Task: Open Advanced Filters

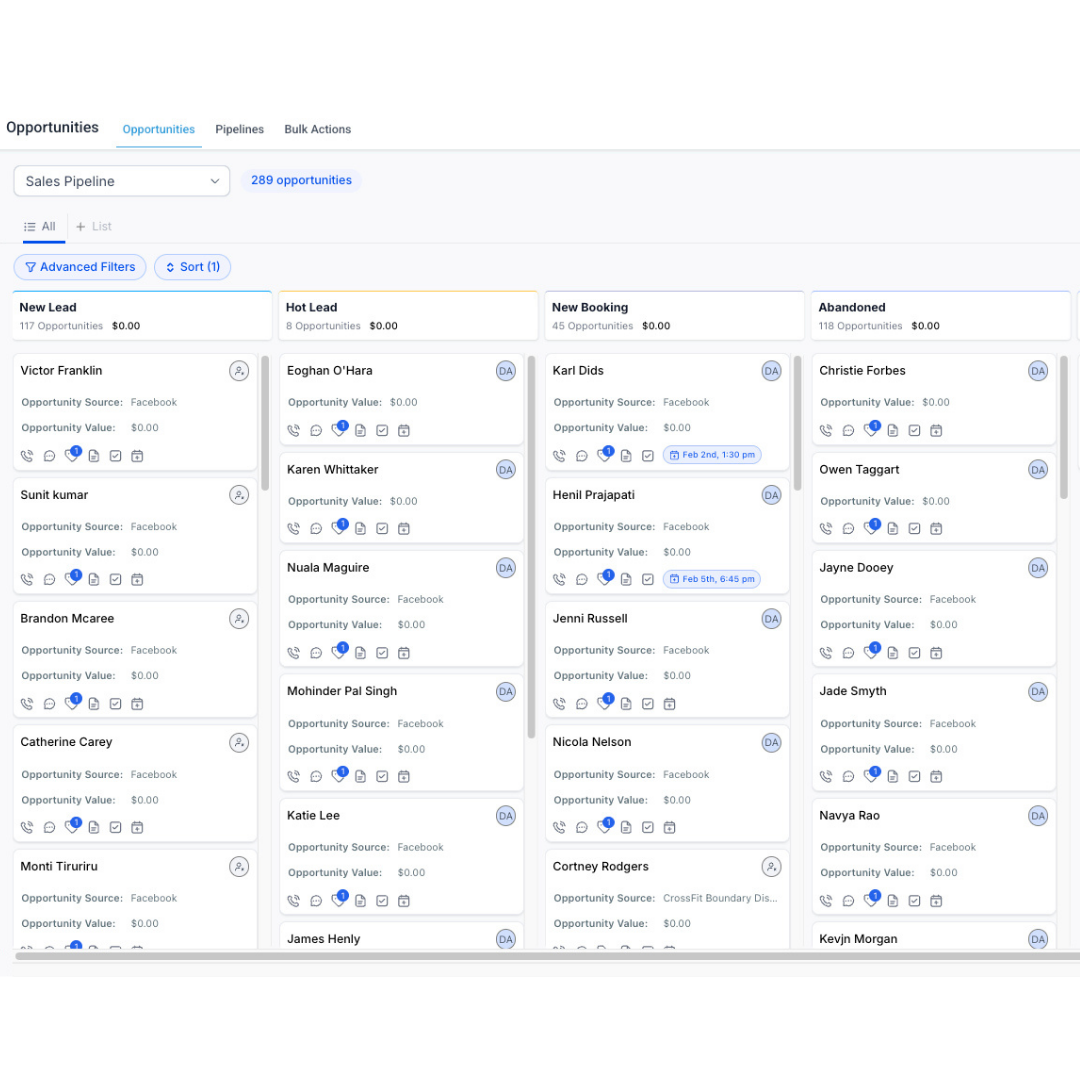Action: pos(80,267)
